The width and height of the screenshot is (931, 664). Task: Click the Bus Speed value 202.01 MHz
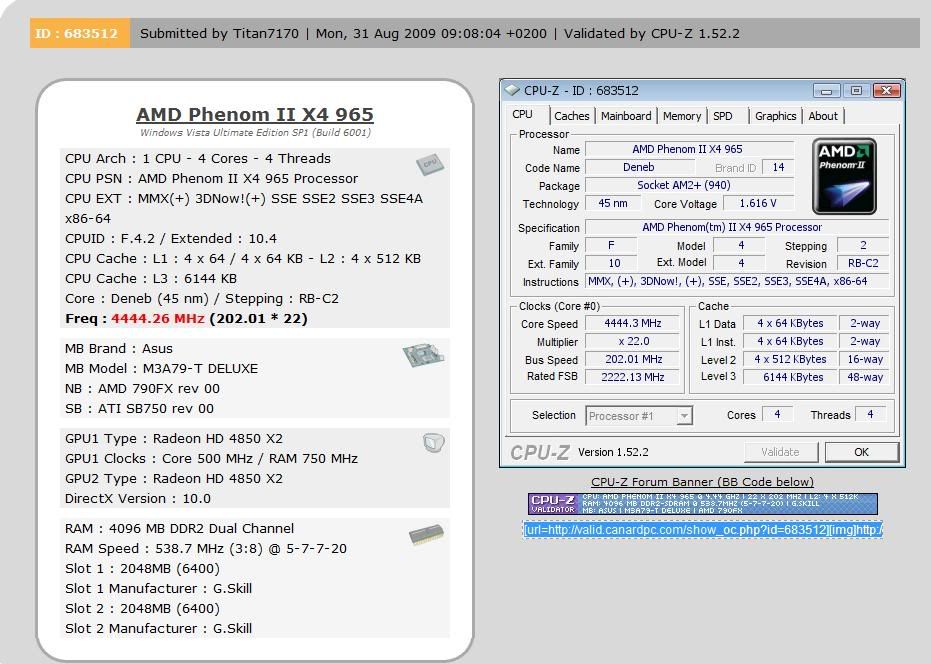(x=632, y=359)
